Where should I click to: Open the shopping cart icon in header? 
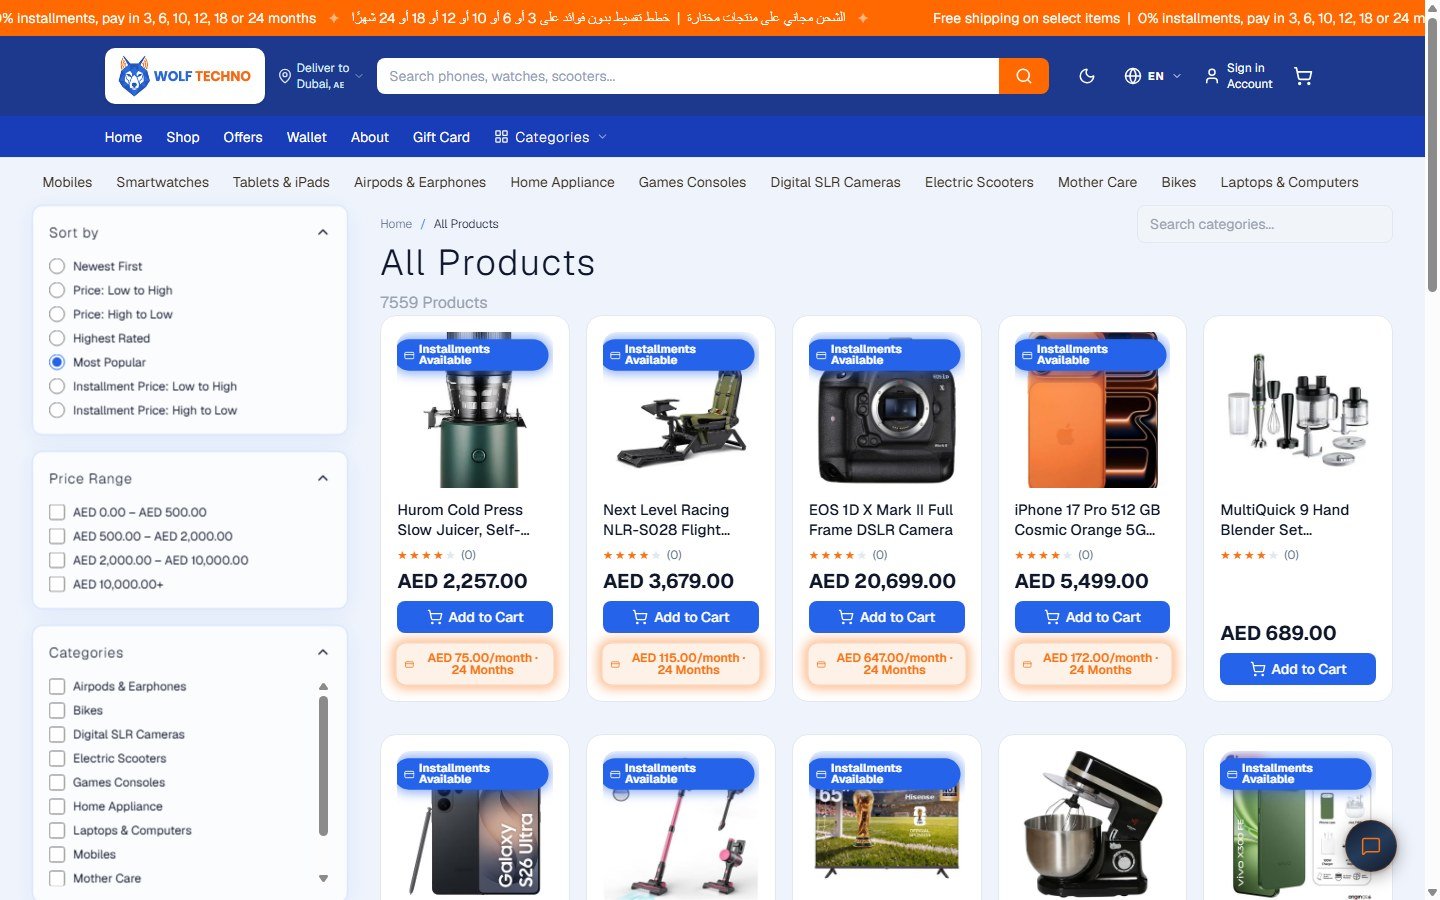point(1303,76)
